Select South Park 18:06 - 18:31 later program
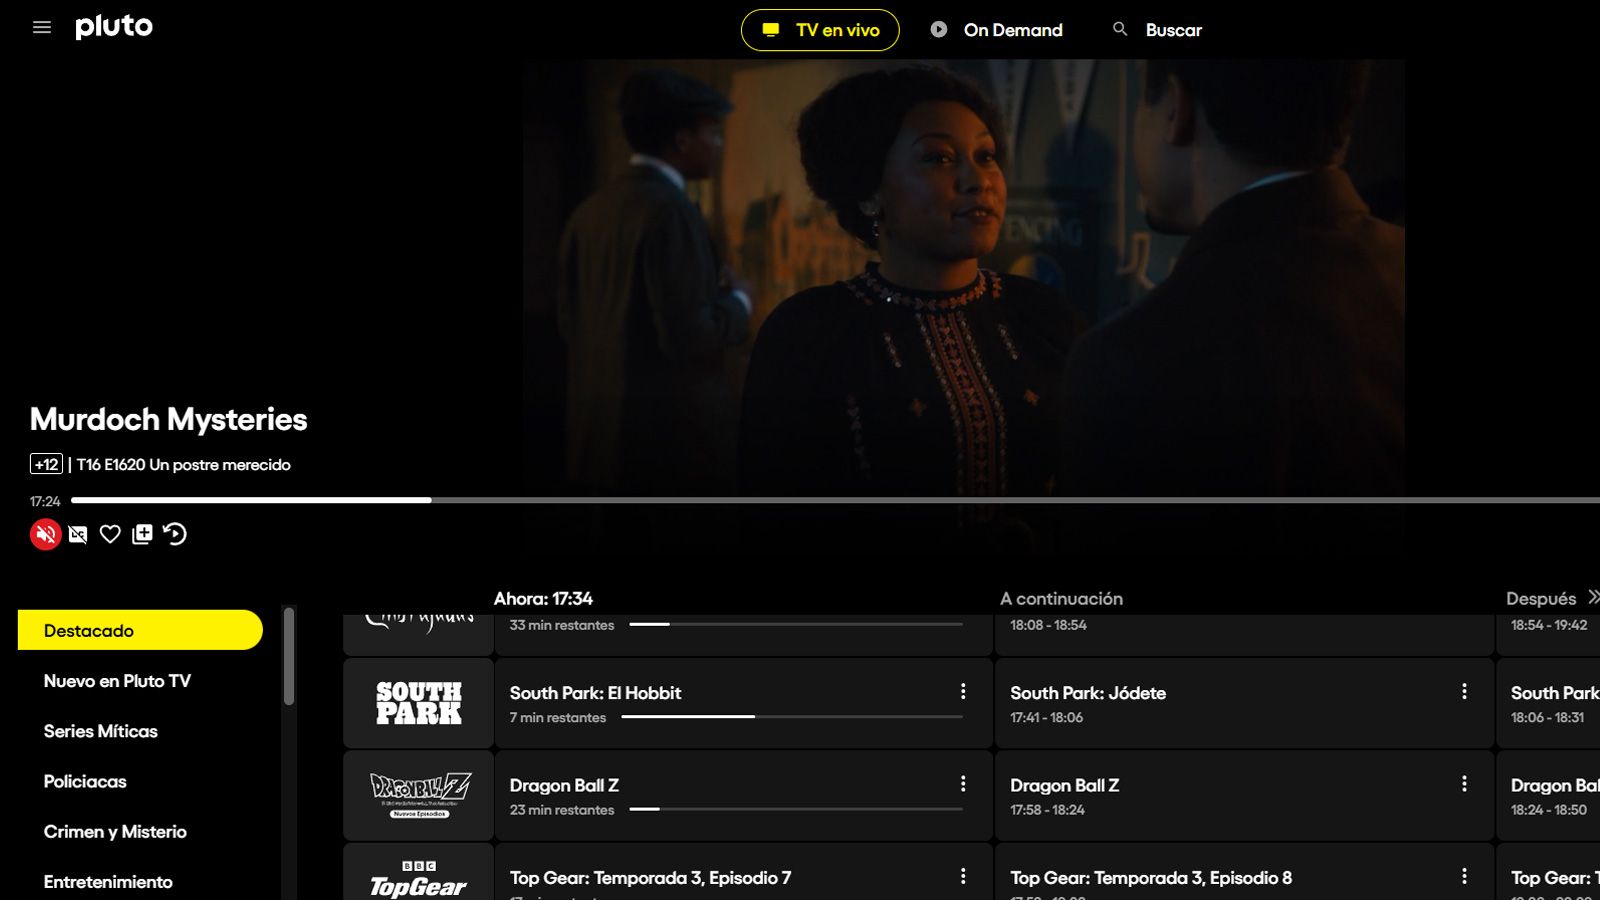The width and height of the screenshot is (1600, 900). (x=1549, y=703)
